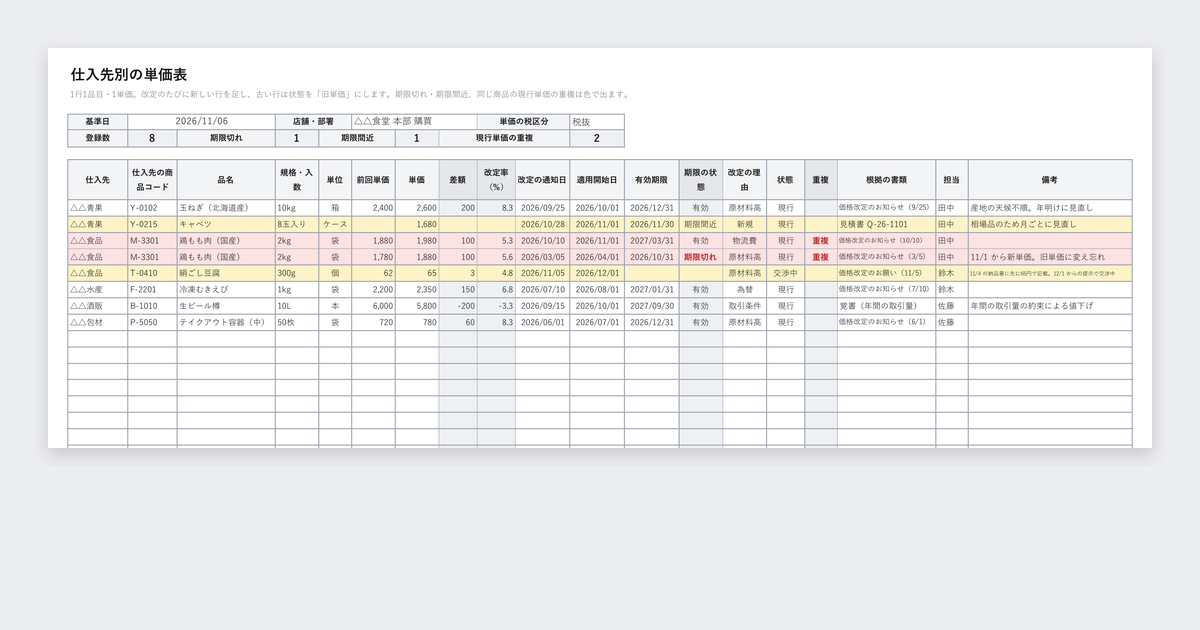This screenshot has width=1200, height=630.
Task: Click the 改定率（%） column header
Action: [x=496, y=180]
